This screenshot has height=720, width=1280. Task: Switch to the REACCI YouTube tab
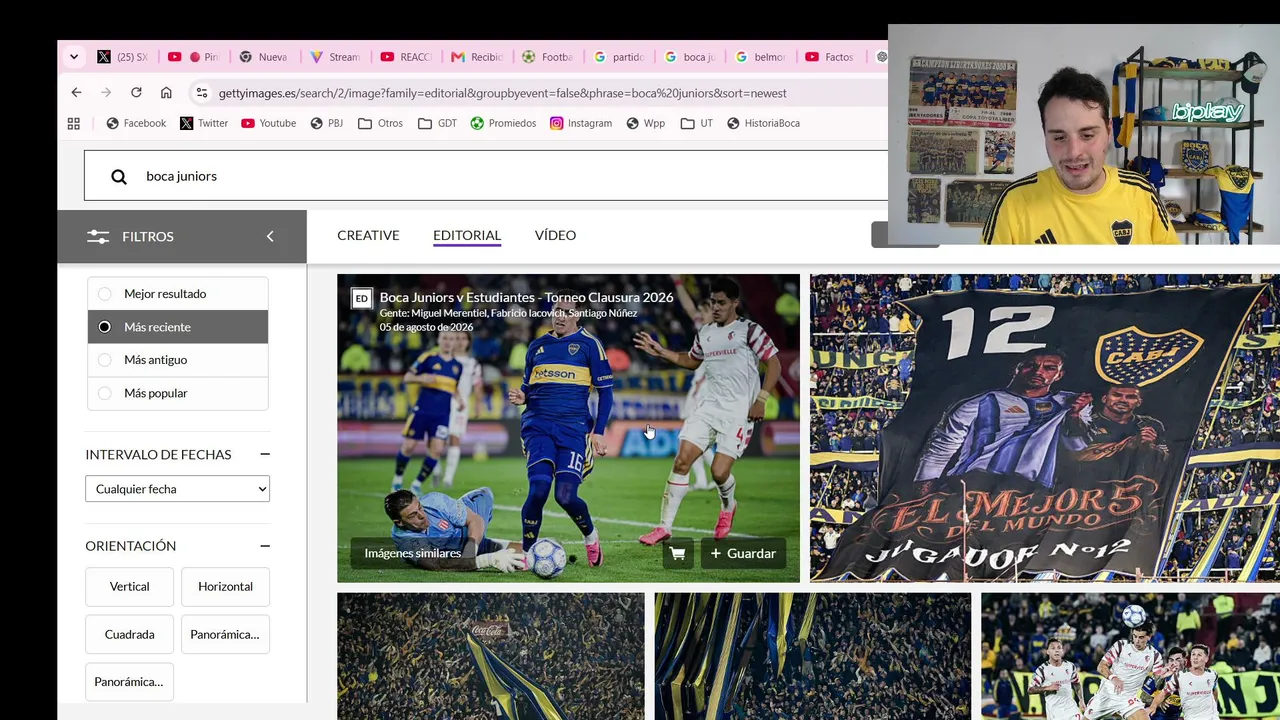pos(407,57)
